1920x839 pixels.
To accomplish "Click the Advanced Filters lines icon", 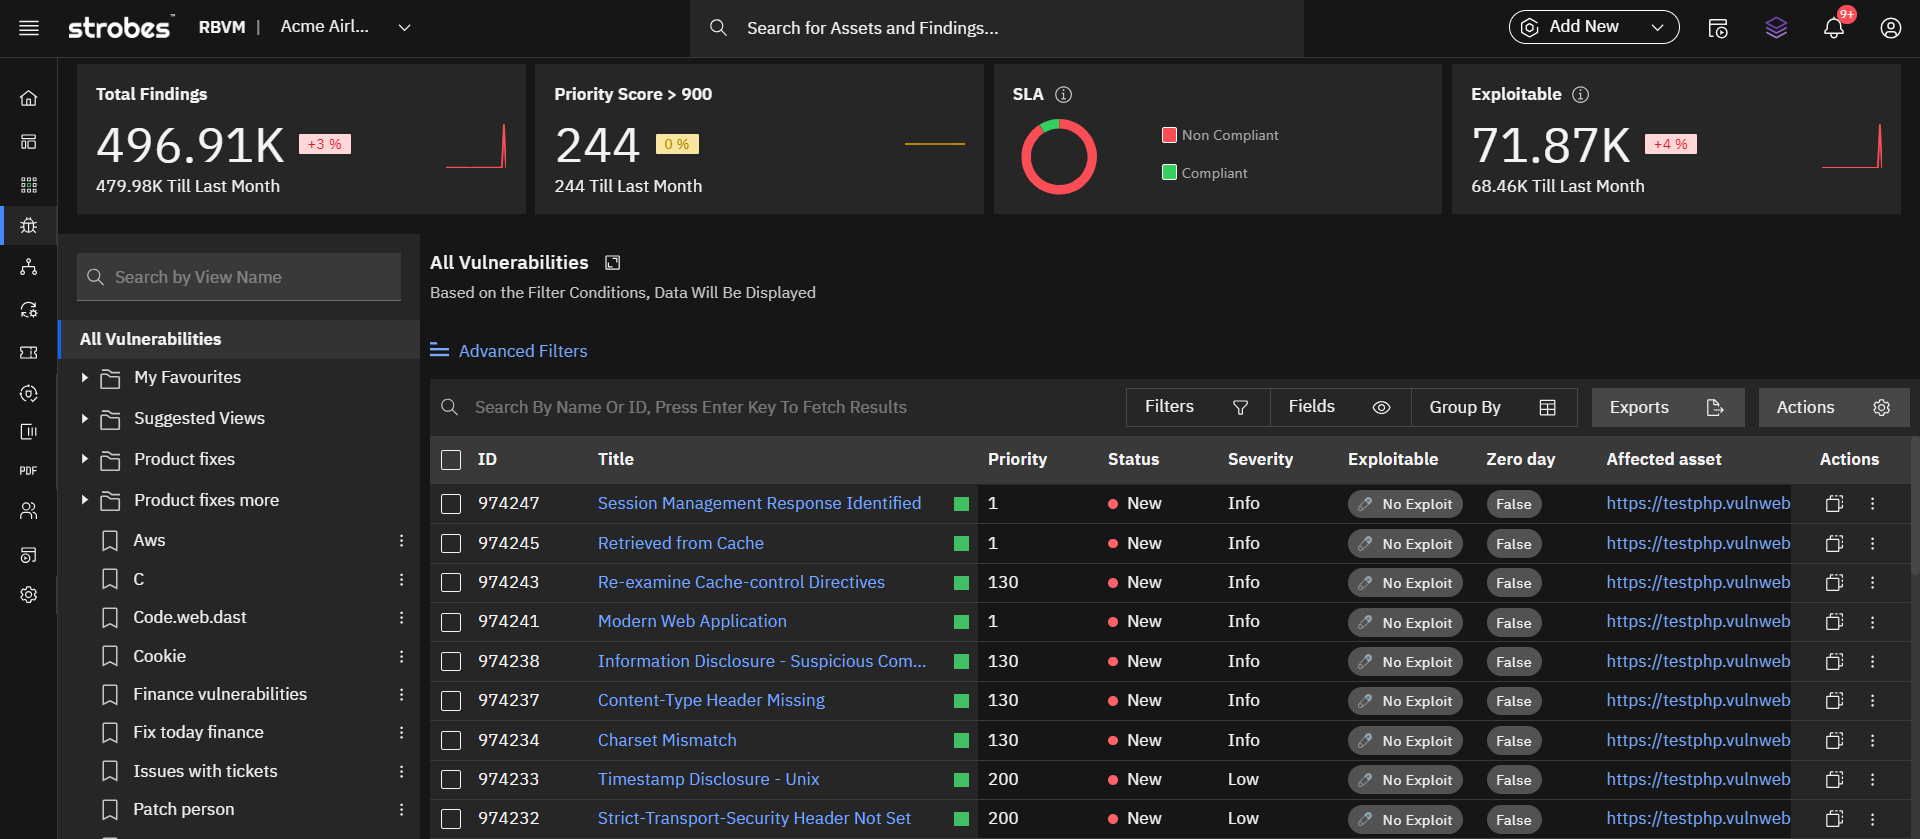I will pos(439,351).
